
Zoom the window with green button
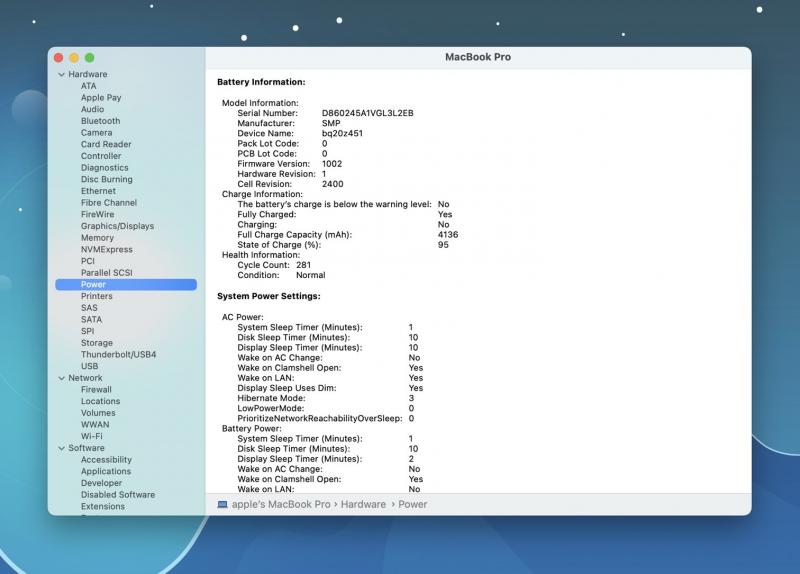click(x=89, y=58)
